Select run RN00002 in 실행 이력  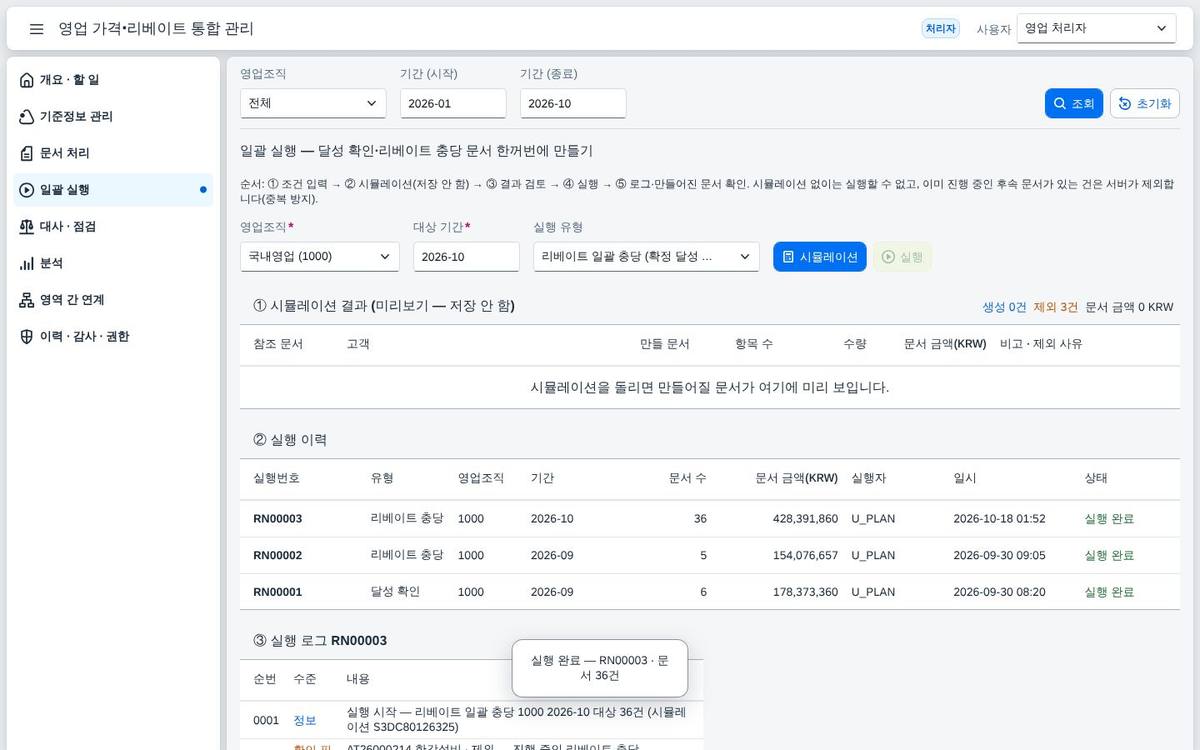click(x=710, y=555)
